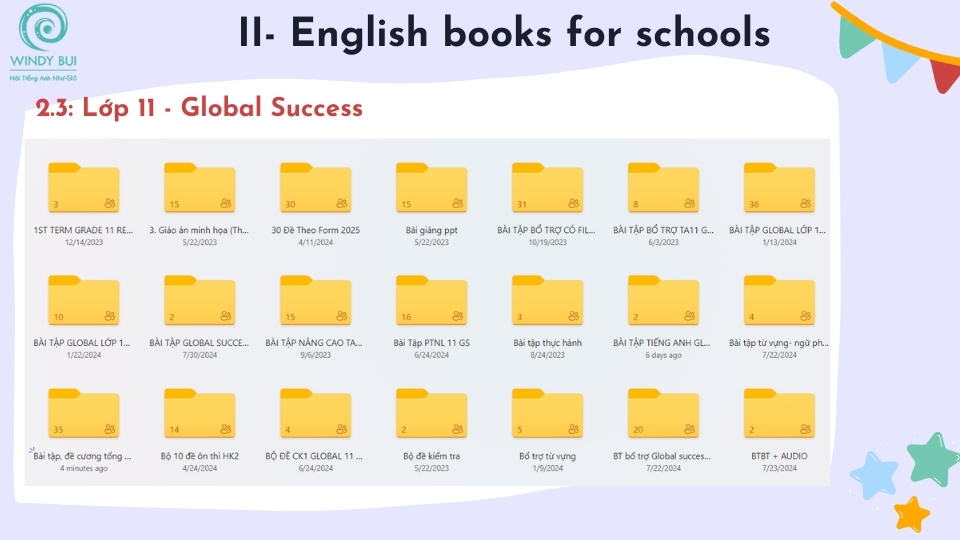The image size is (960, 540).
Task: Click the BT bổ trợ Global success folder name
Action: (663, 456)
